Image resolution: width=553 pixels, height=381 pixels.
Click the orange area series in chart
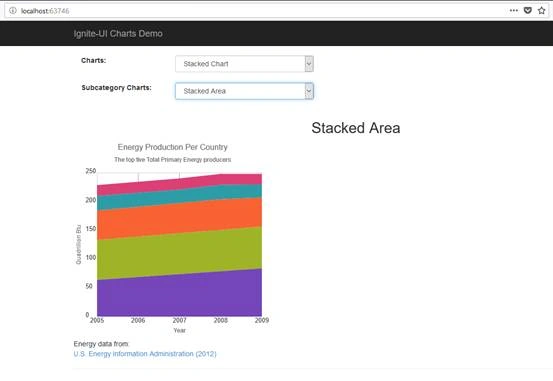[x=179, y=218]
